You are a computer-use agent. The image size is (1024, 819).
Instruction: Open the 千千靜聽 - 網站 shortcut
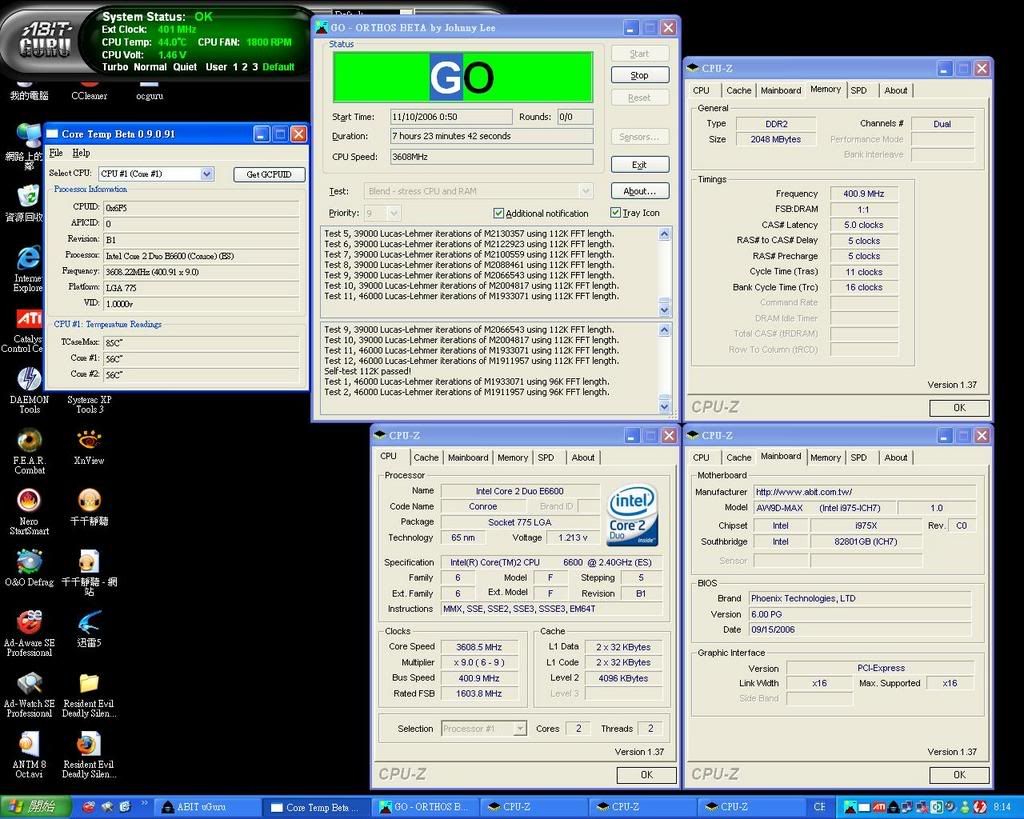[89, 573]
